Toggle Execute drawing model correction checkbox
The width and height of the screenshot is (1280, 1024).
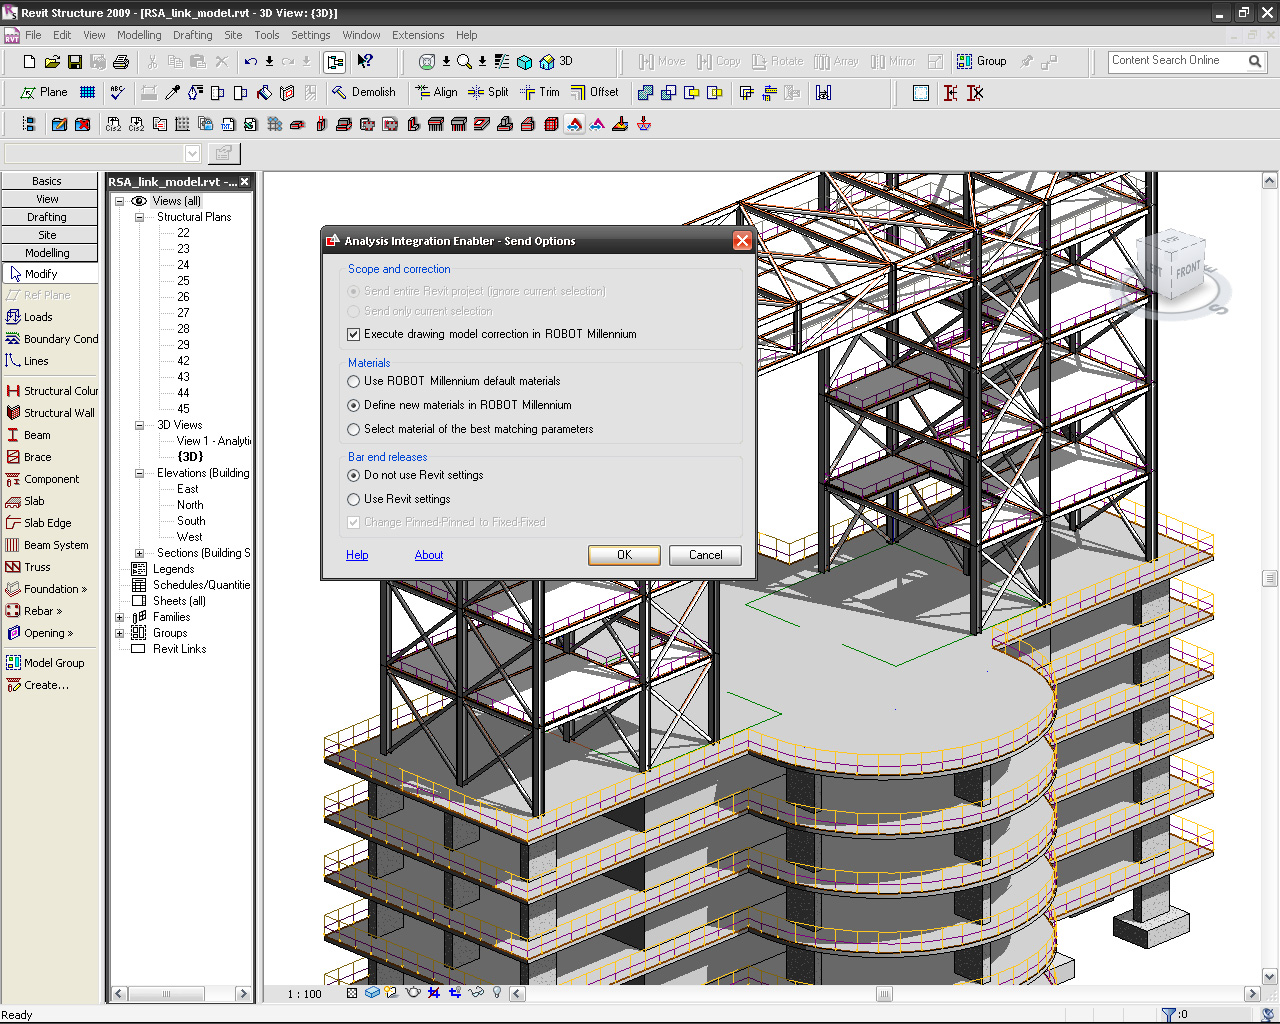[x=354, y=335]
